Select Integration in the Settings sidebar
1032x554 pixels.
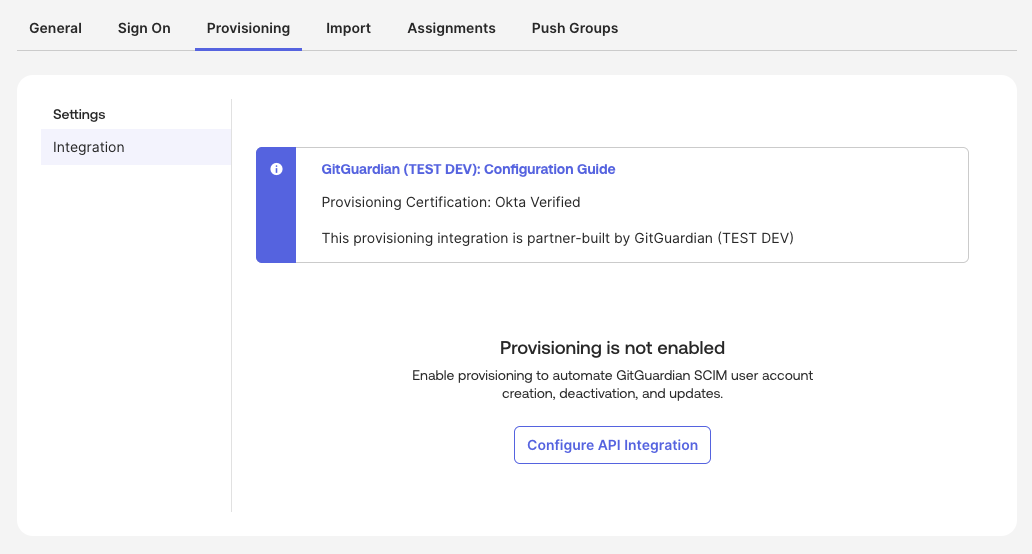[136, 147]
